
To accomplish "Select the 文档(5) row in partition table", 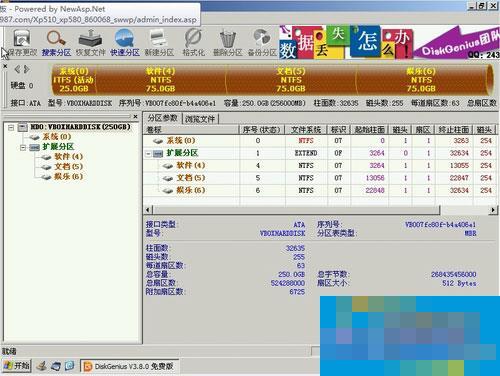I will [320, 178].
